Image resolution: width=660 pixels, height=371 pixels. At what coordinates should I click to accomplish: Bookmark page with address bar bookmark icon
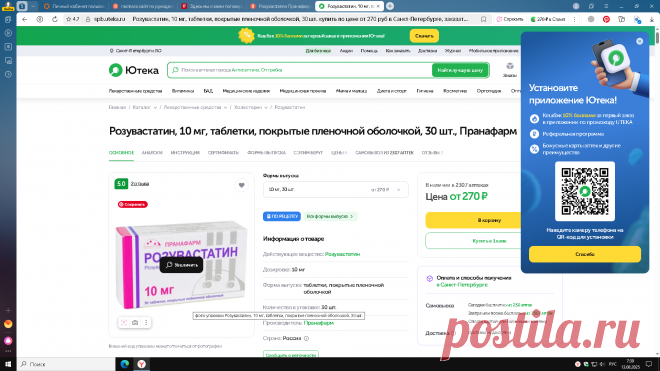pos(484,19)
